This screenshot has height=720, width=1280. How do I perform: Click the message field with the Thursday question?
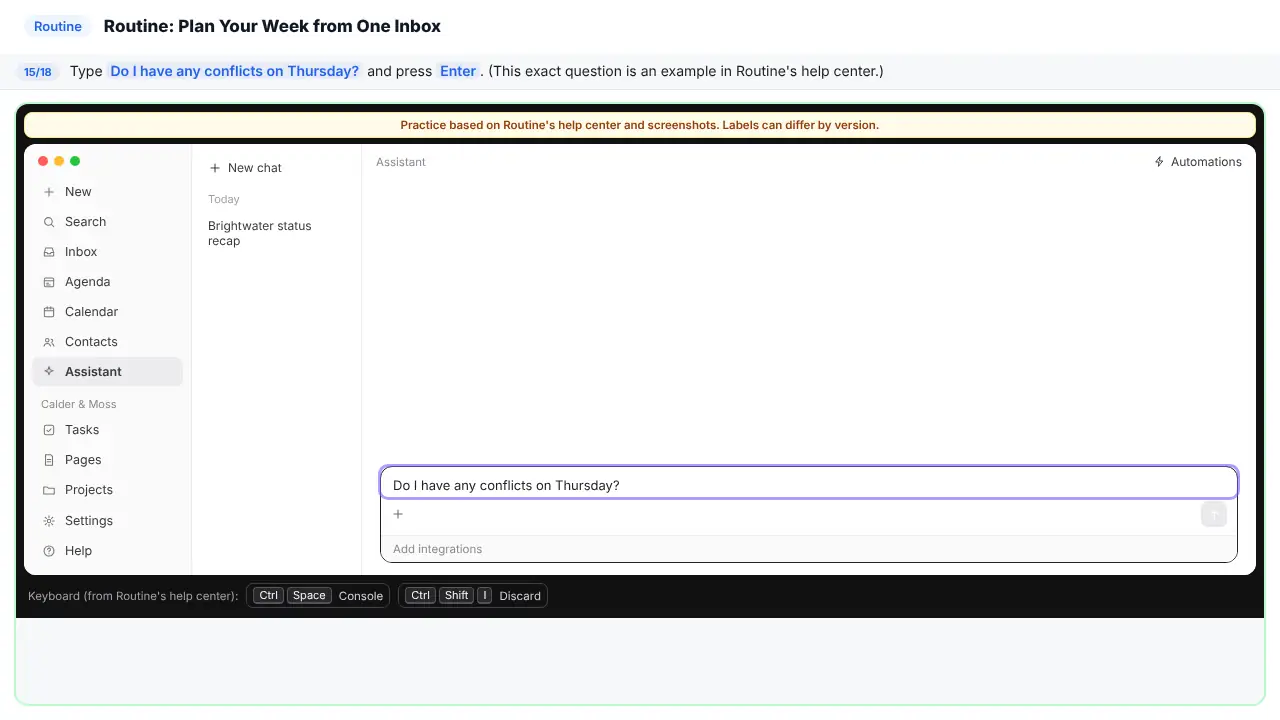pyautogui.click(x=809, y=485)
